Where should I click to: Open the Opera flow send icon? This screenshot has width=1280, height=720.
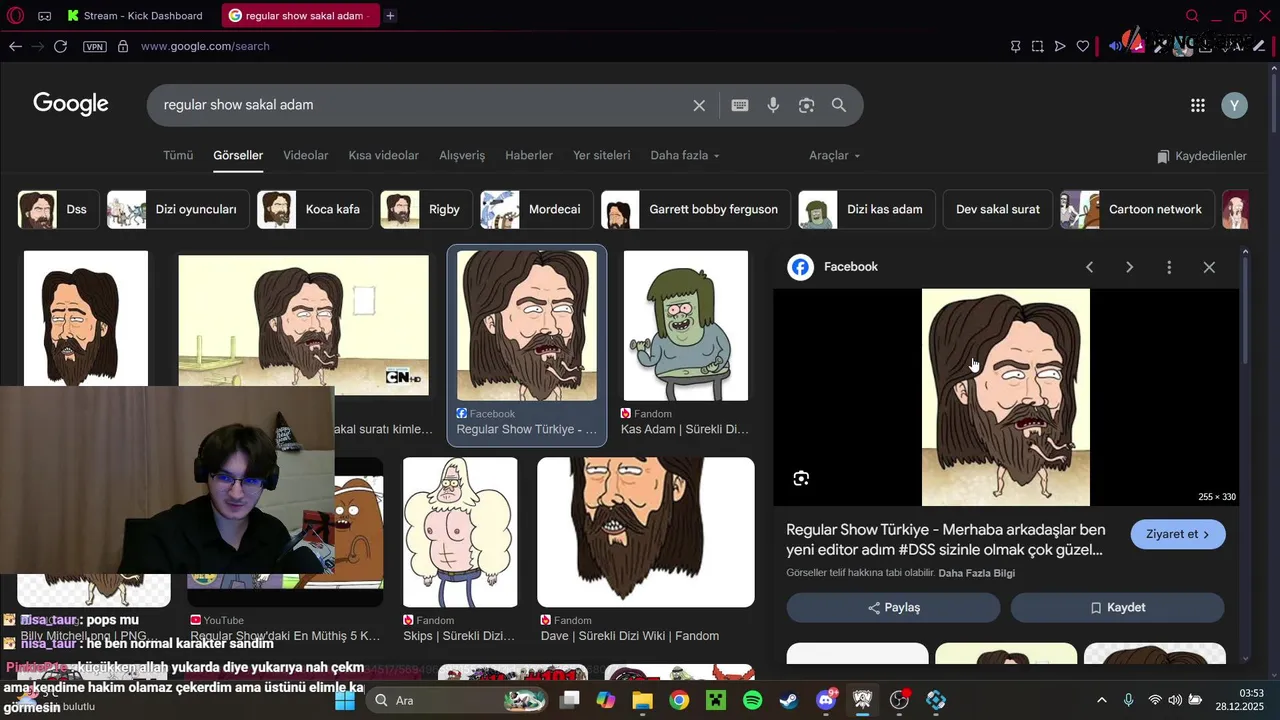1060,46
